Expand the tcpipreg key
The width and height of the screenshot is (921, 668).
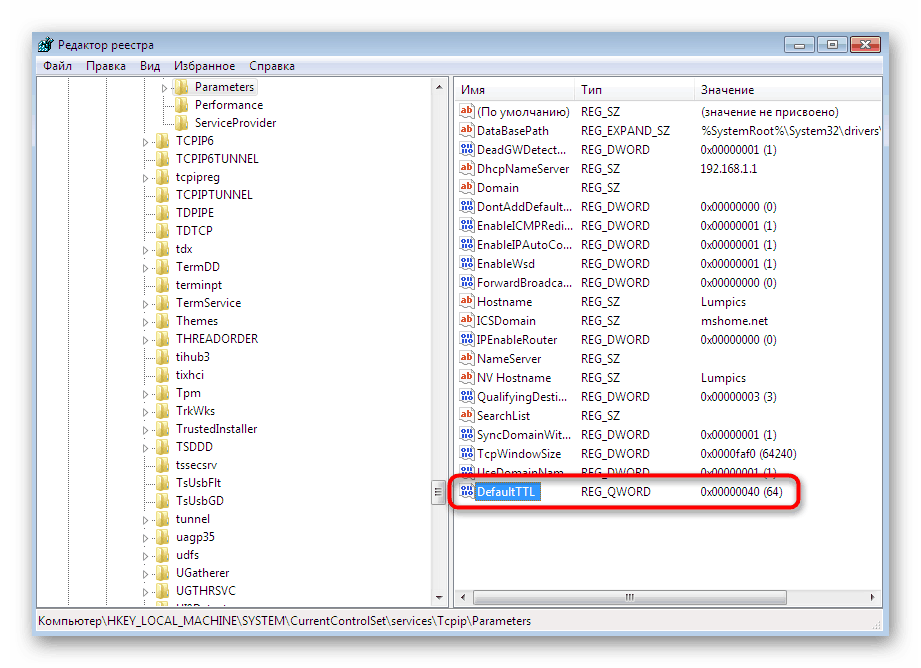point(145,178)
